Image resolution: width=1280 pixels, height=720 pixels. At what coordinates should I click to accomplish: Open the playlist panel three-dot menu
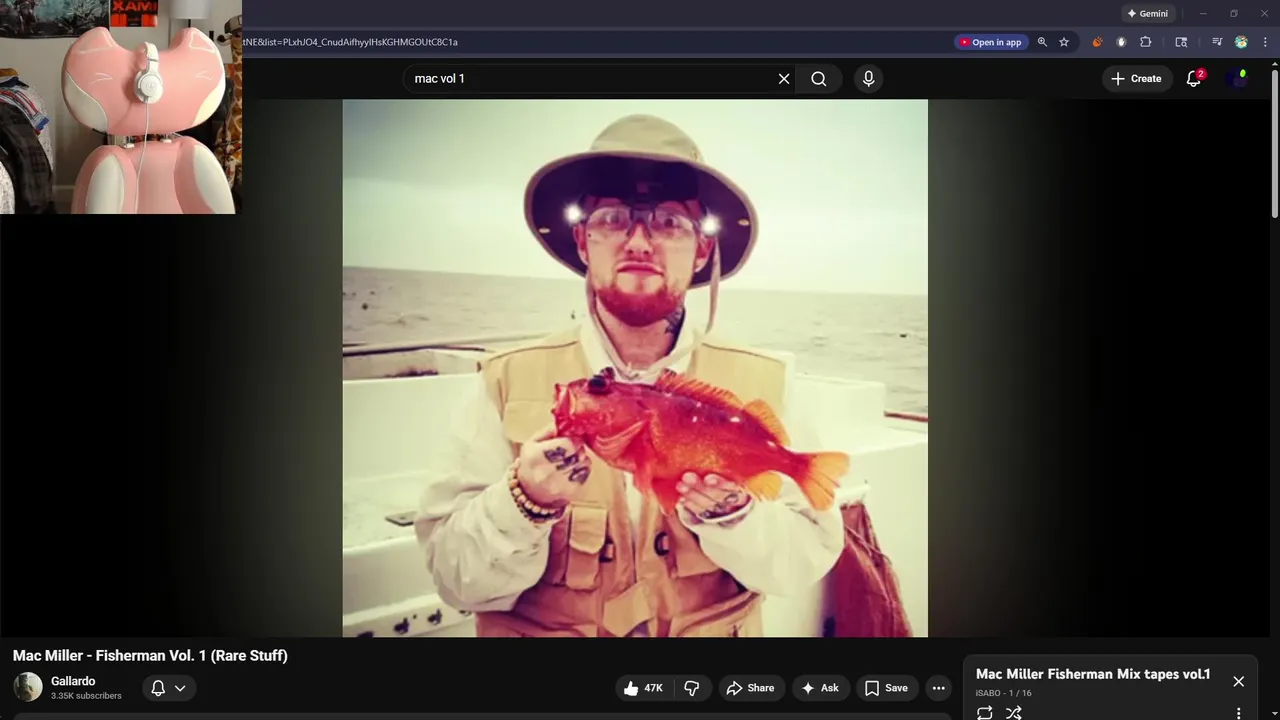pos(1239,713)
